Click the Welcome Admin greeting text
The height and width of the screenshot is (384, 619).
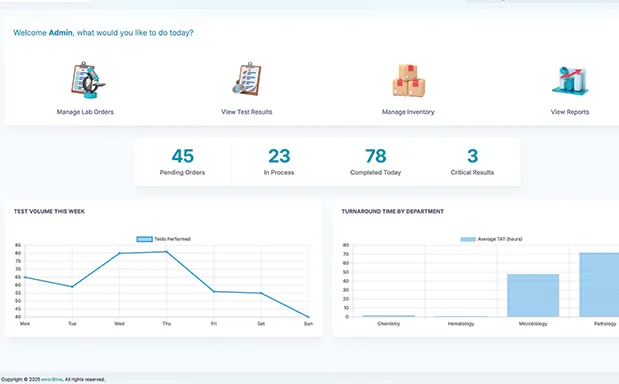[x=103, y=33]
